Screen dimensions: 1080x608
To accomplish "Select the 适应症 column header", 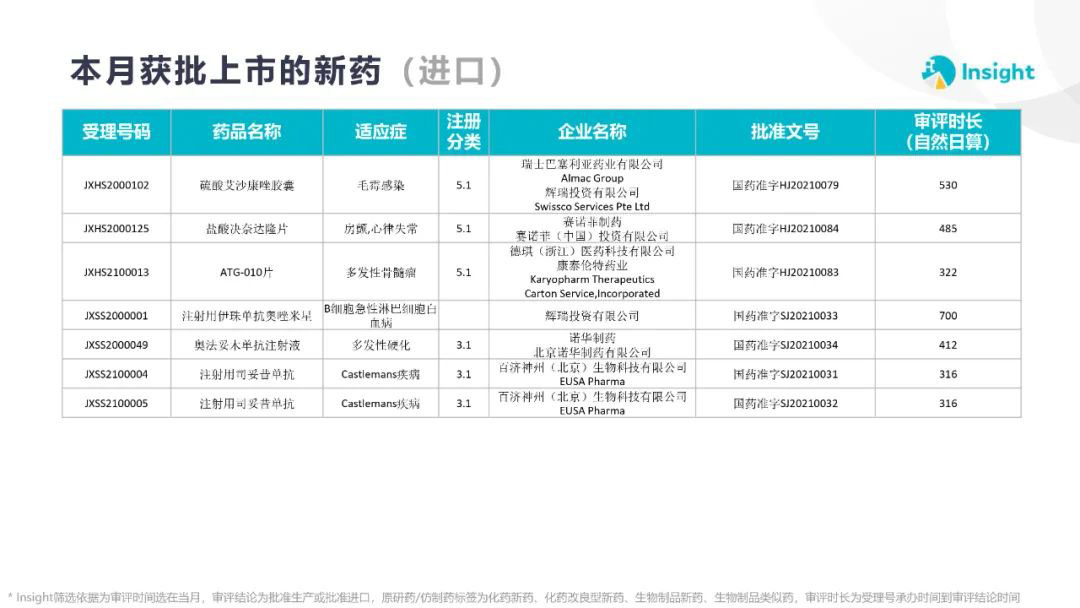I will 380,132.
